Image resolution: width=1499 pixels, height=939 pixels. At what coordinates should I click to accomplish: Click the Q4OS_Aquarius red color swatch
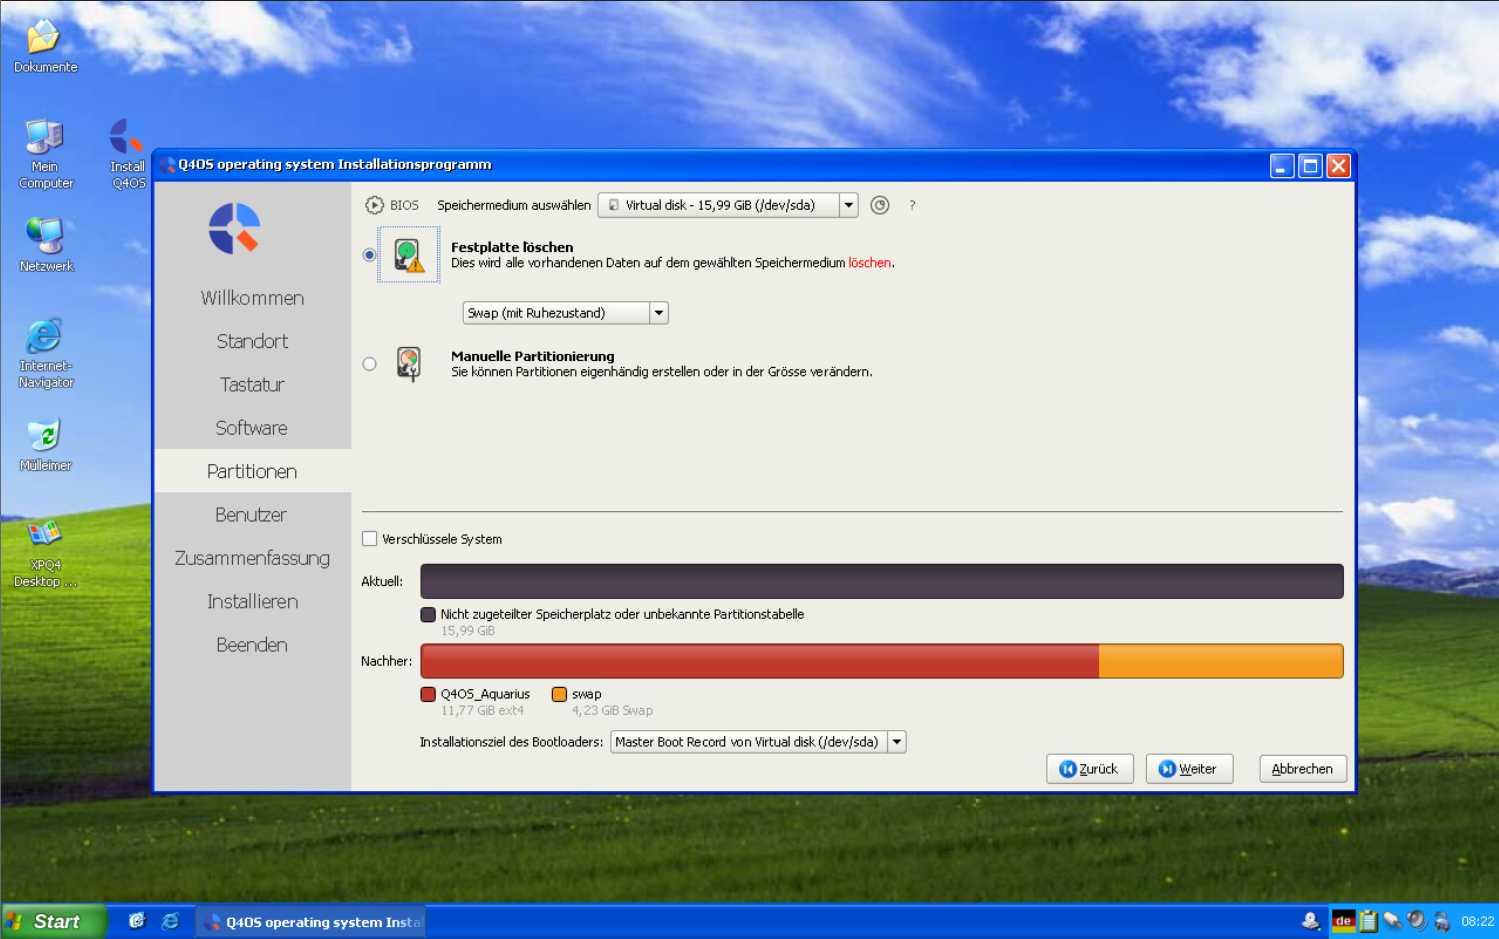point(428,693)
